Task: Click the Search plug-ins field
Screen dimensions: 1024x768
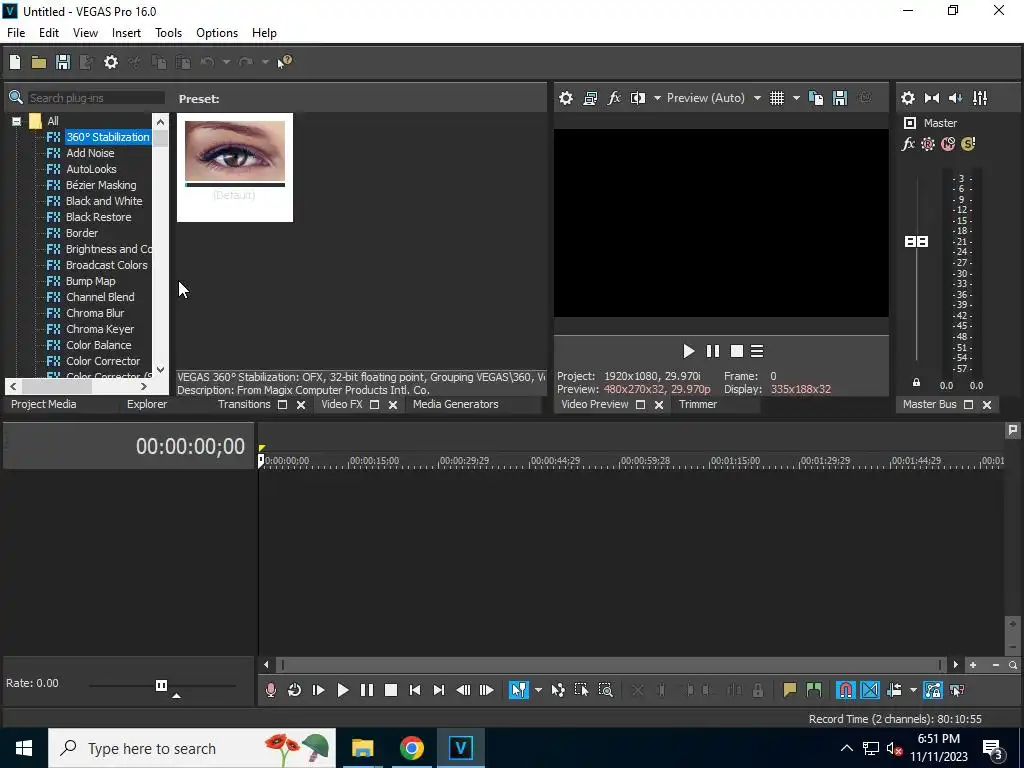Action: click(95, 98)
